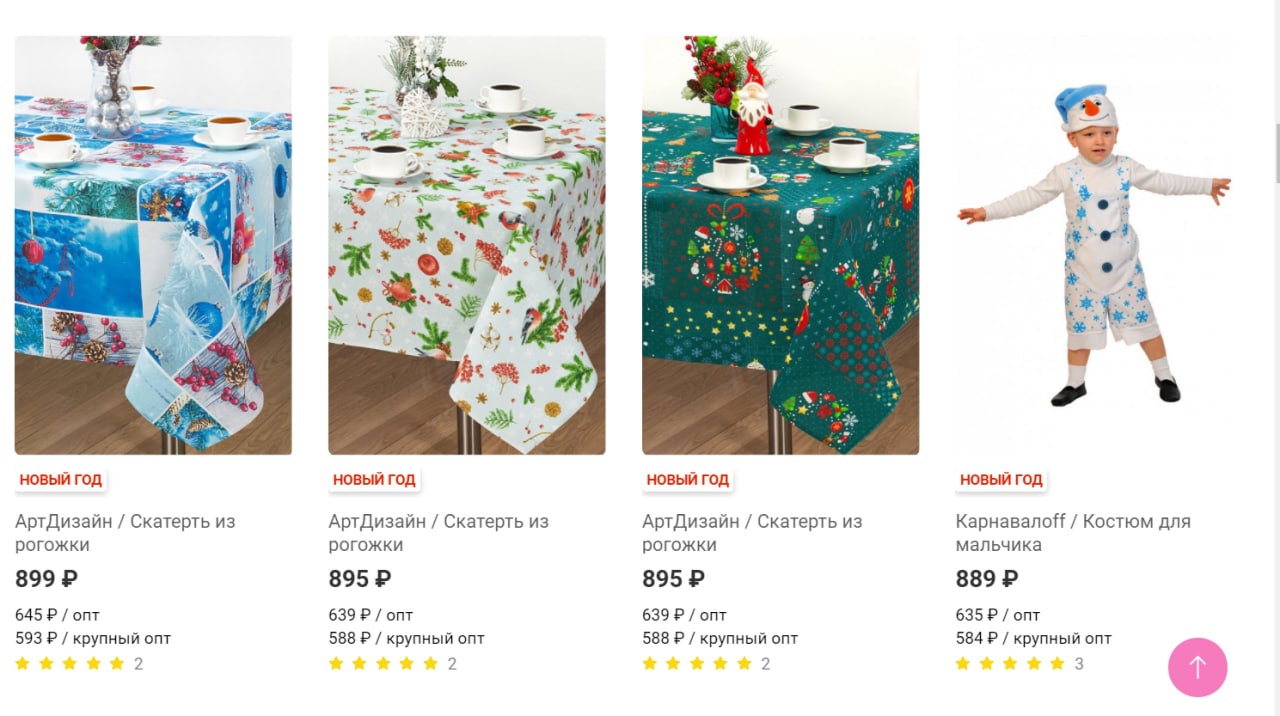The width and height of the screenshot is (1280, 716).
Task: Open the Карнавалoff Костюм для мальчика link
Action: (x=1073, y=533)
